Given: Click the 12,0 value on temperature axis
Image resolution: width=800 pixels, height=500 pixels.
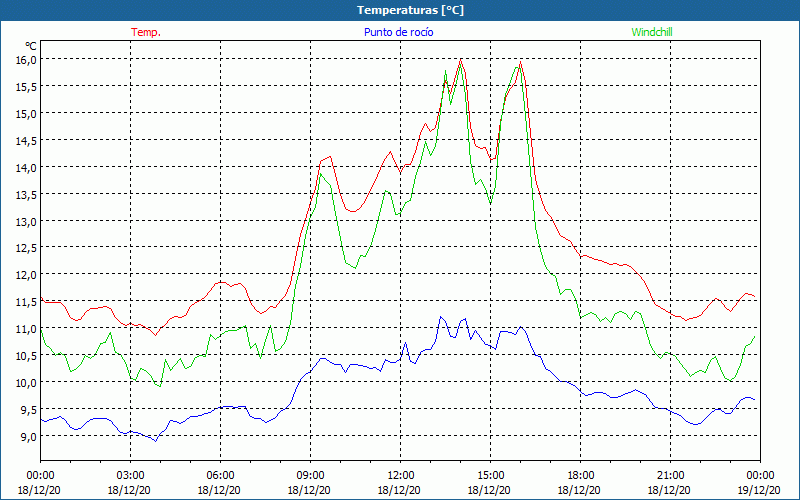Looking at the screenshot, I should (27, 275).
